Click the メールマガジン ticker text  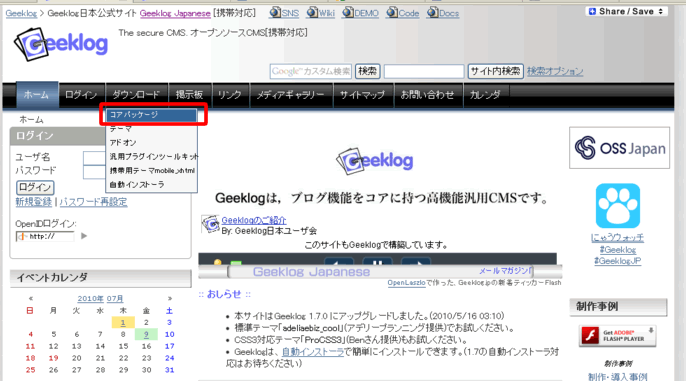pos(505,271)
